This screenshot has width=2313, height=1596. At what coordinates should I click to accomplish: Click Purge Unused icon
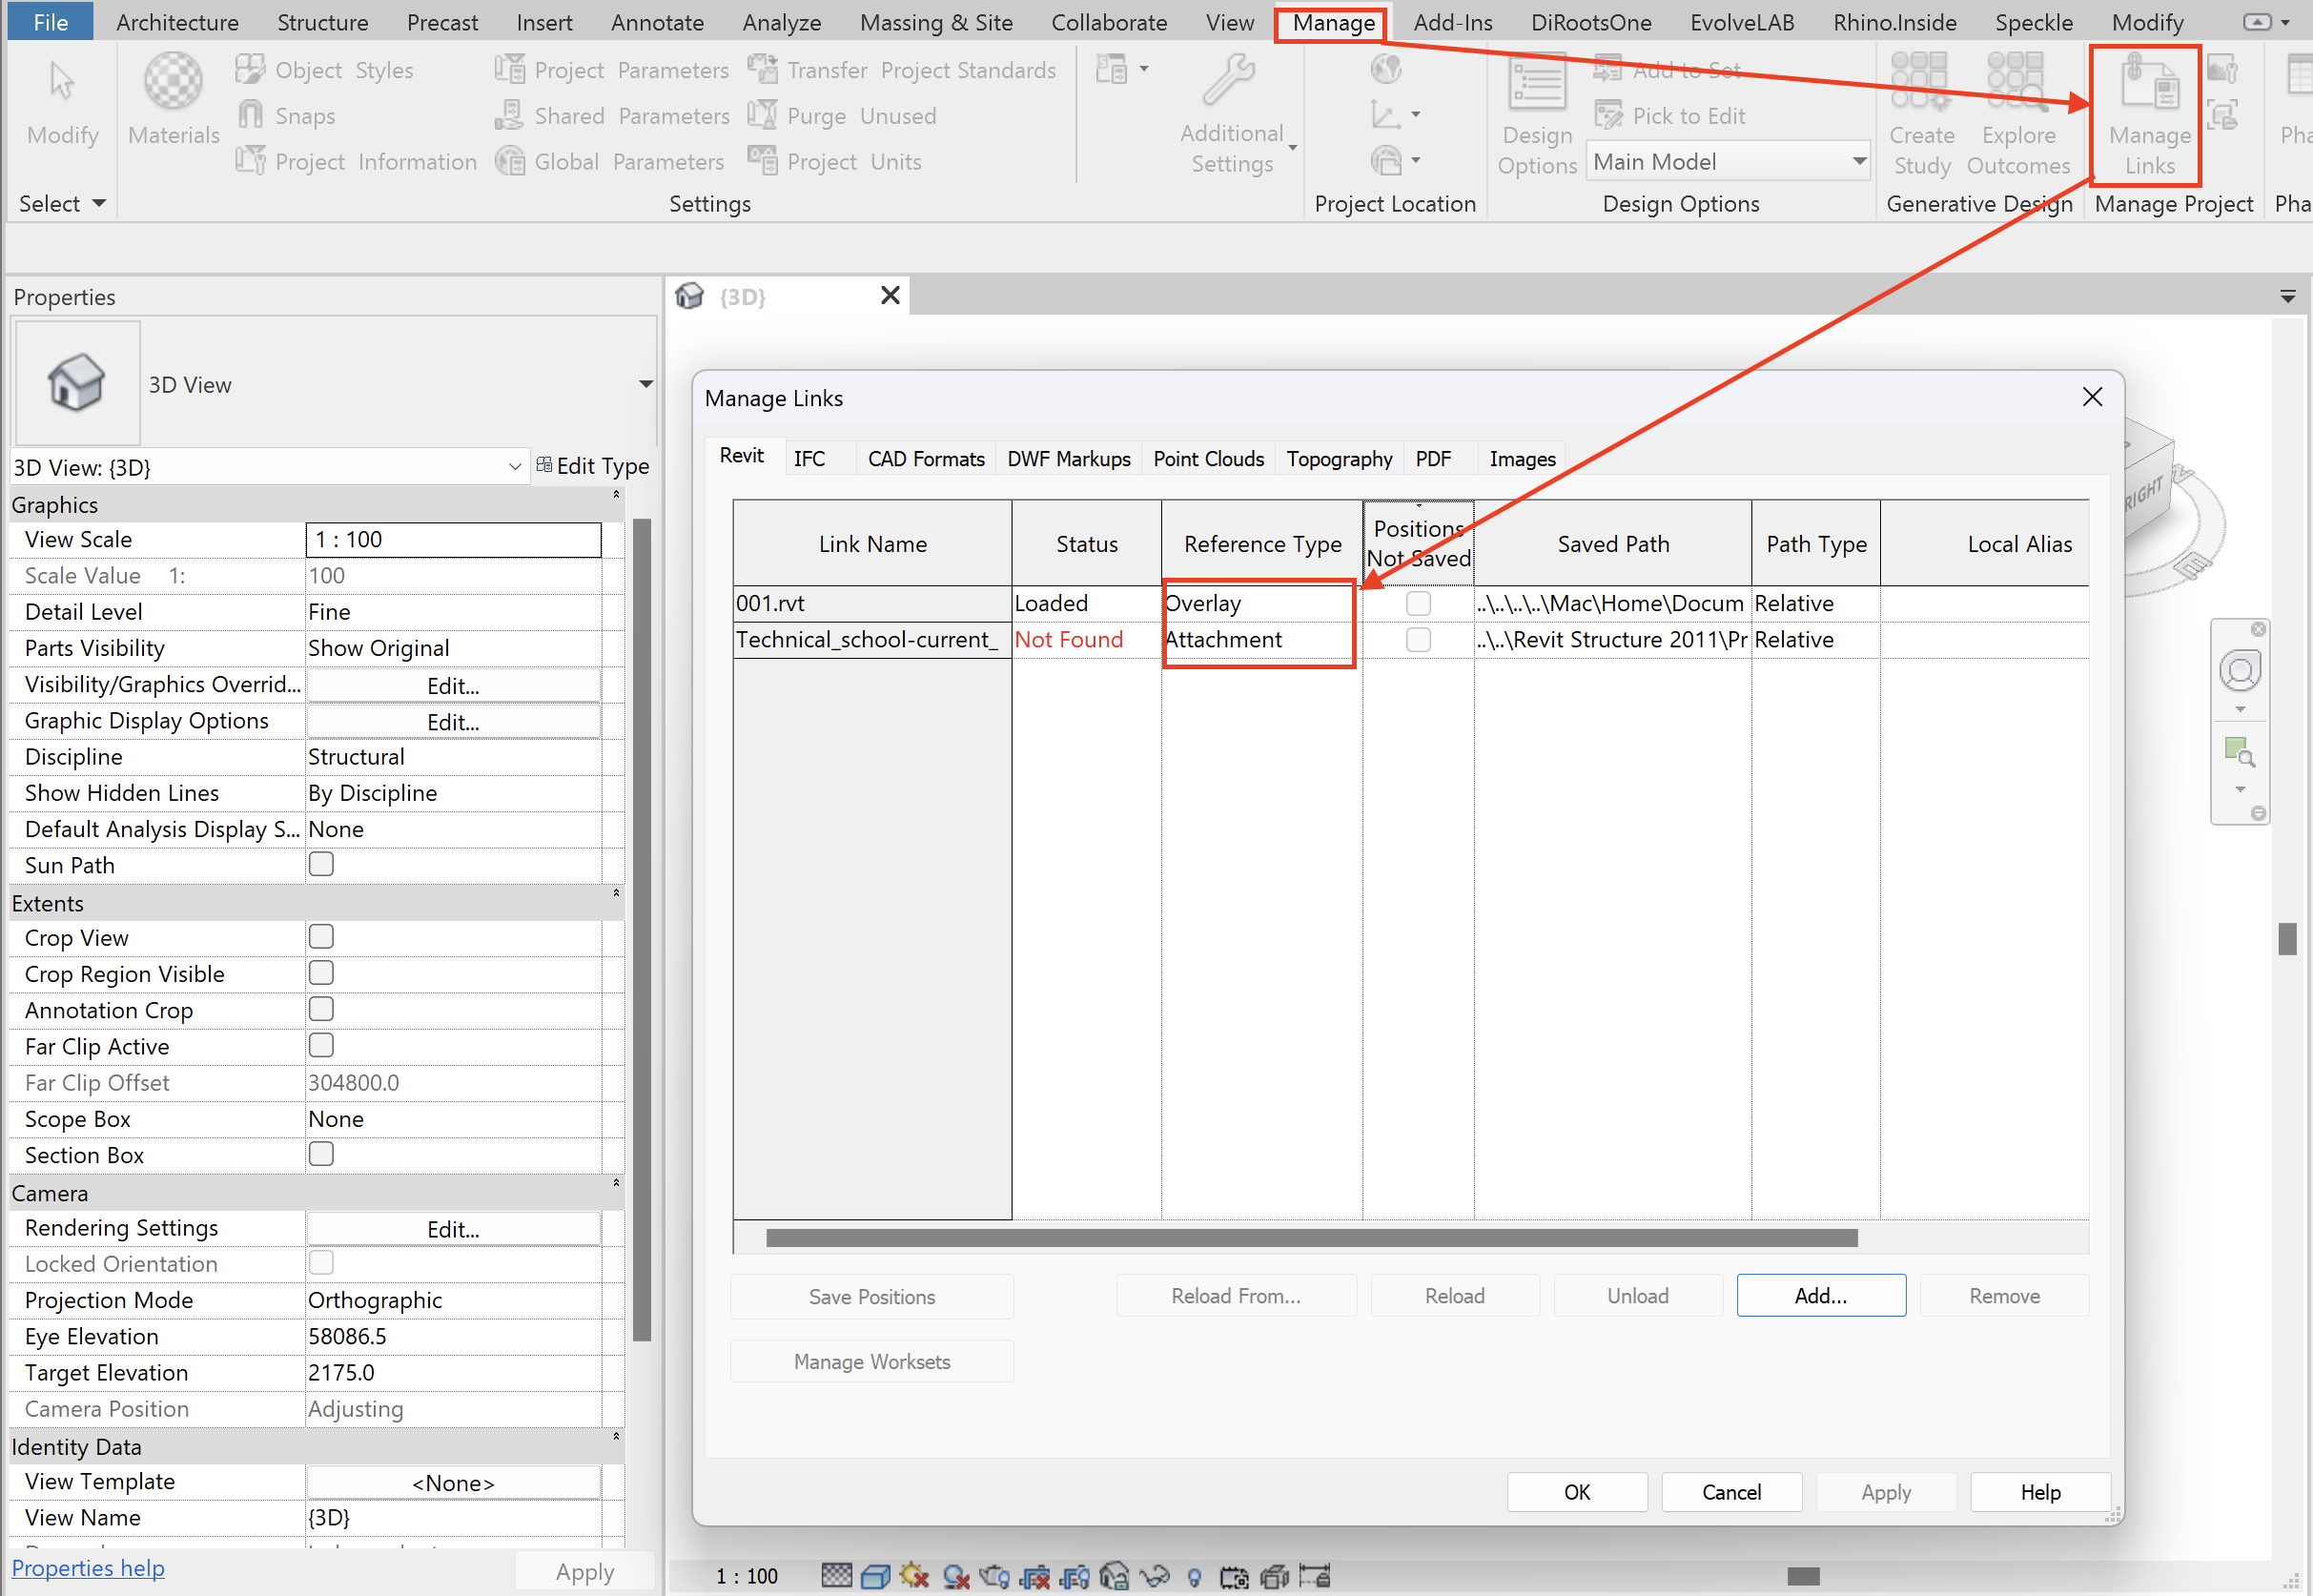click(762, 116)
